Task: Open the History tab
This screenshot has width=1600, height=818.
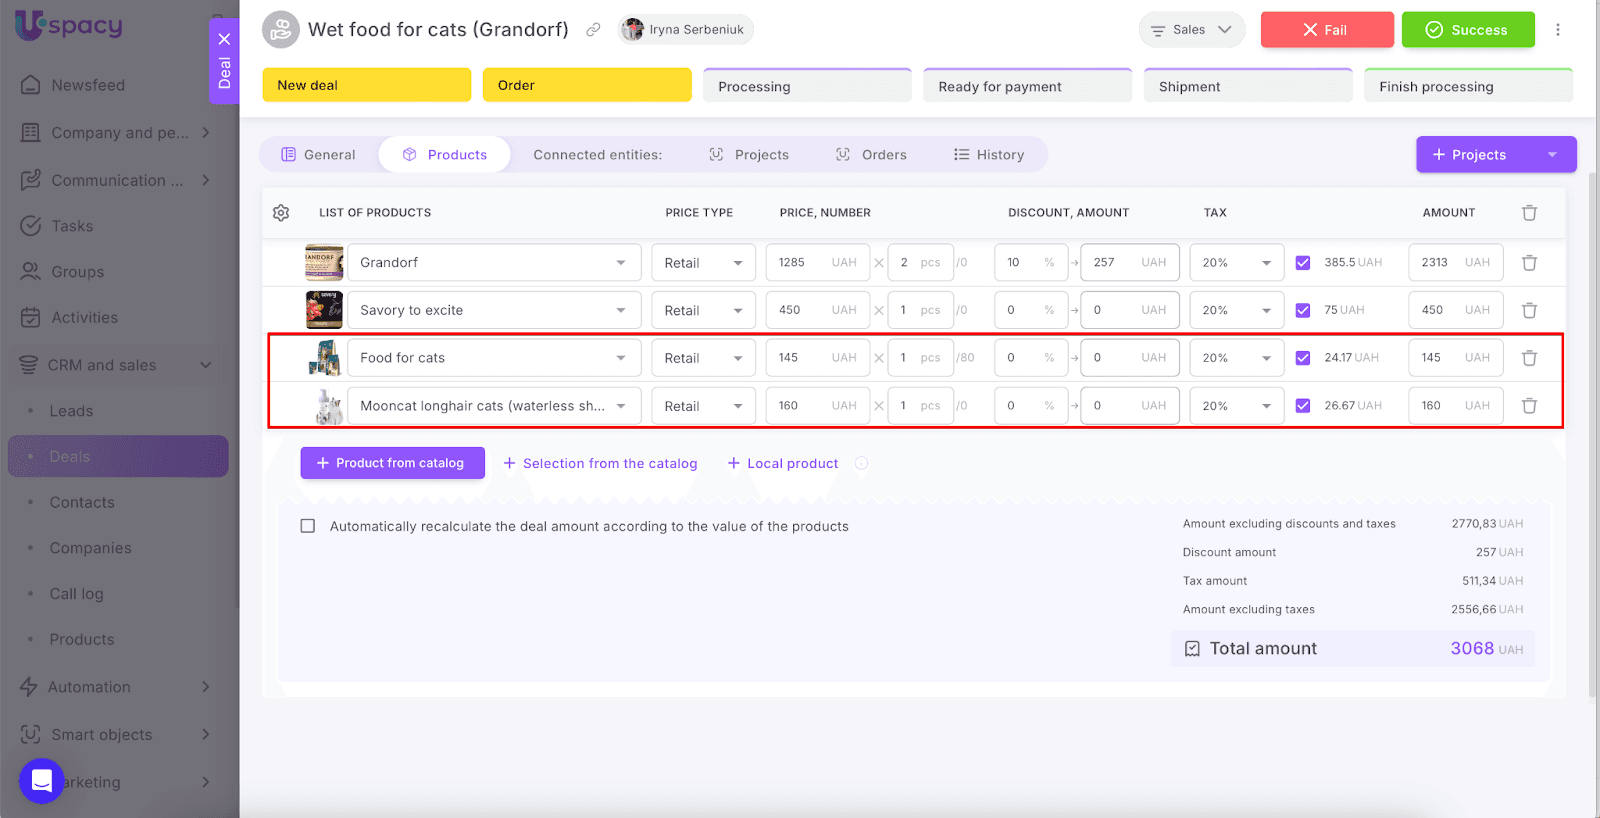Action: click(x=989, y=155)
